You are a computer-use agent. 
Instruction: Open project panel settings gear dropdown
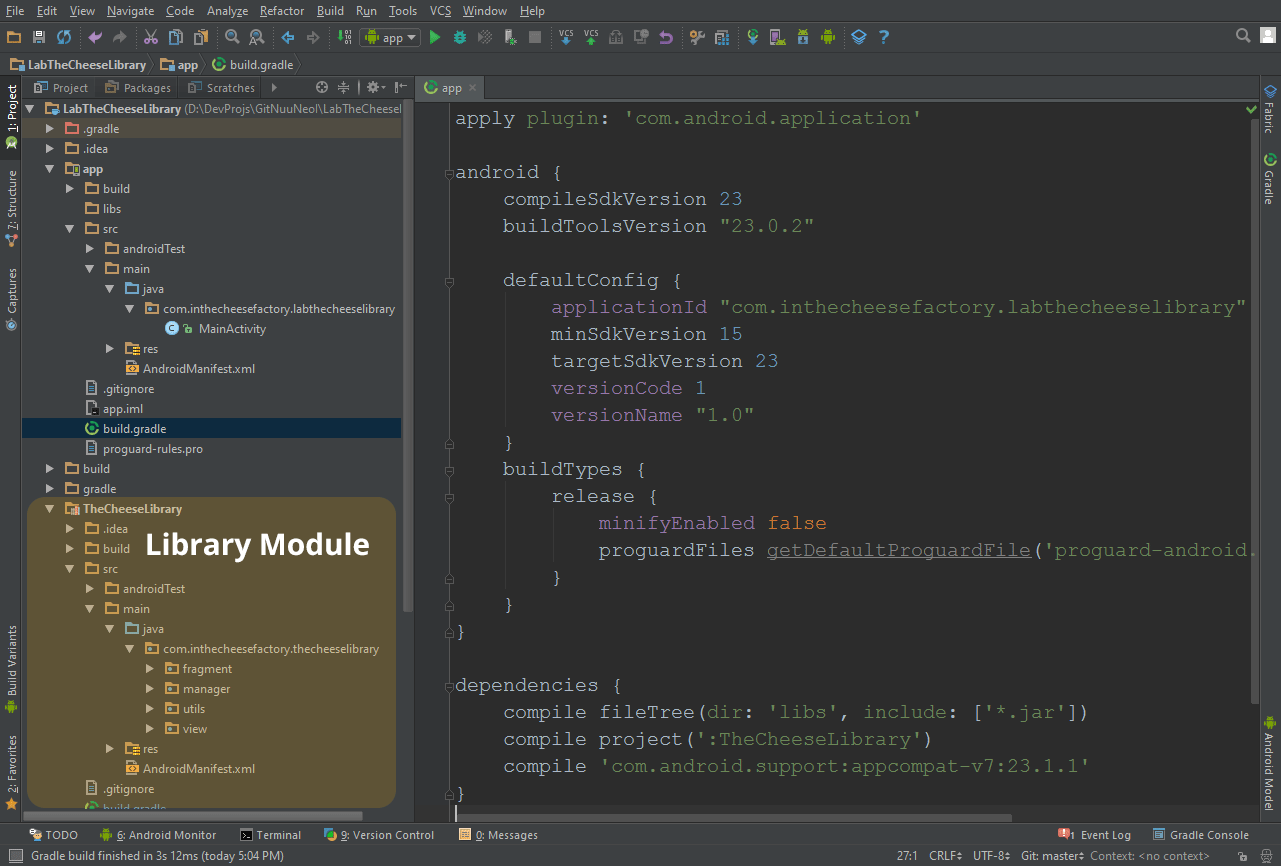375,88
